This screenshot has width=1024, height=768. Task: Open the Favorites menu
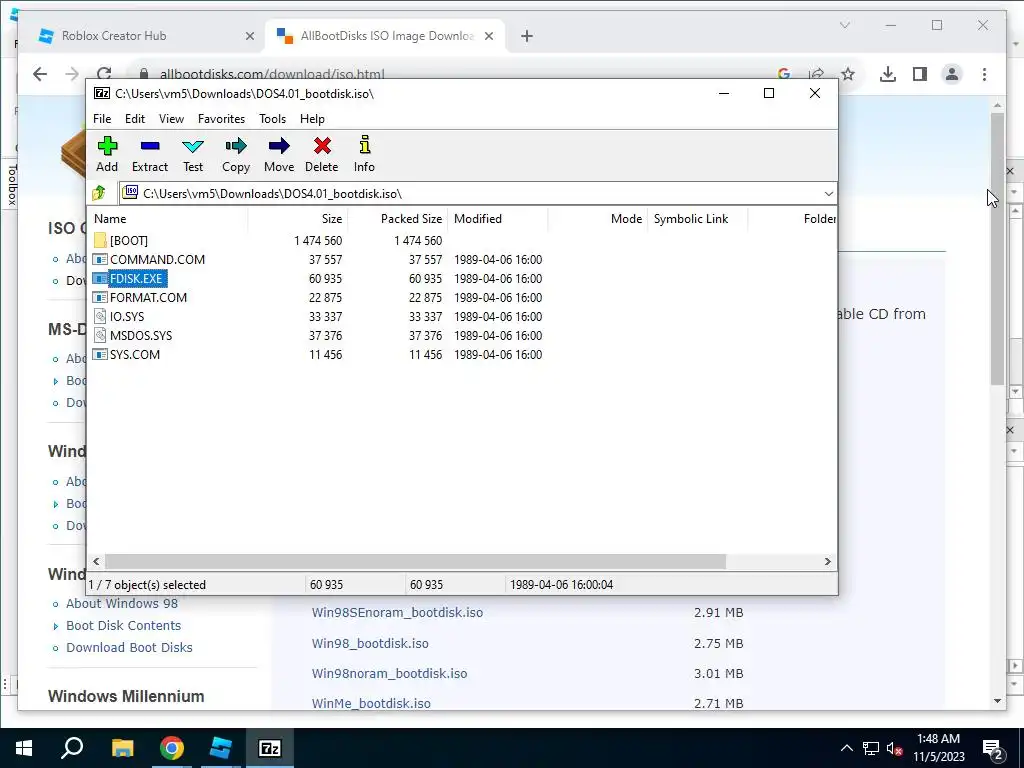(x=221, y=119)
